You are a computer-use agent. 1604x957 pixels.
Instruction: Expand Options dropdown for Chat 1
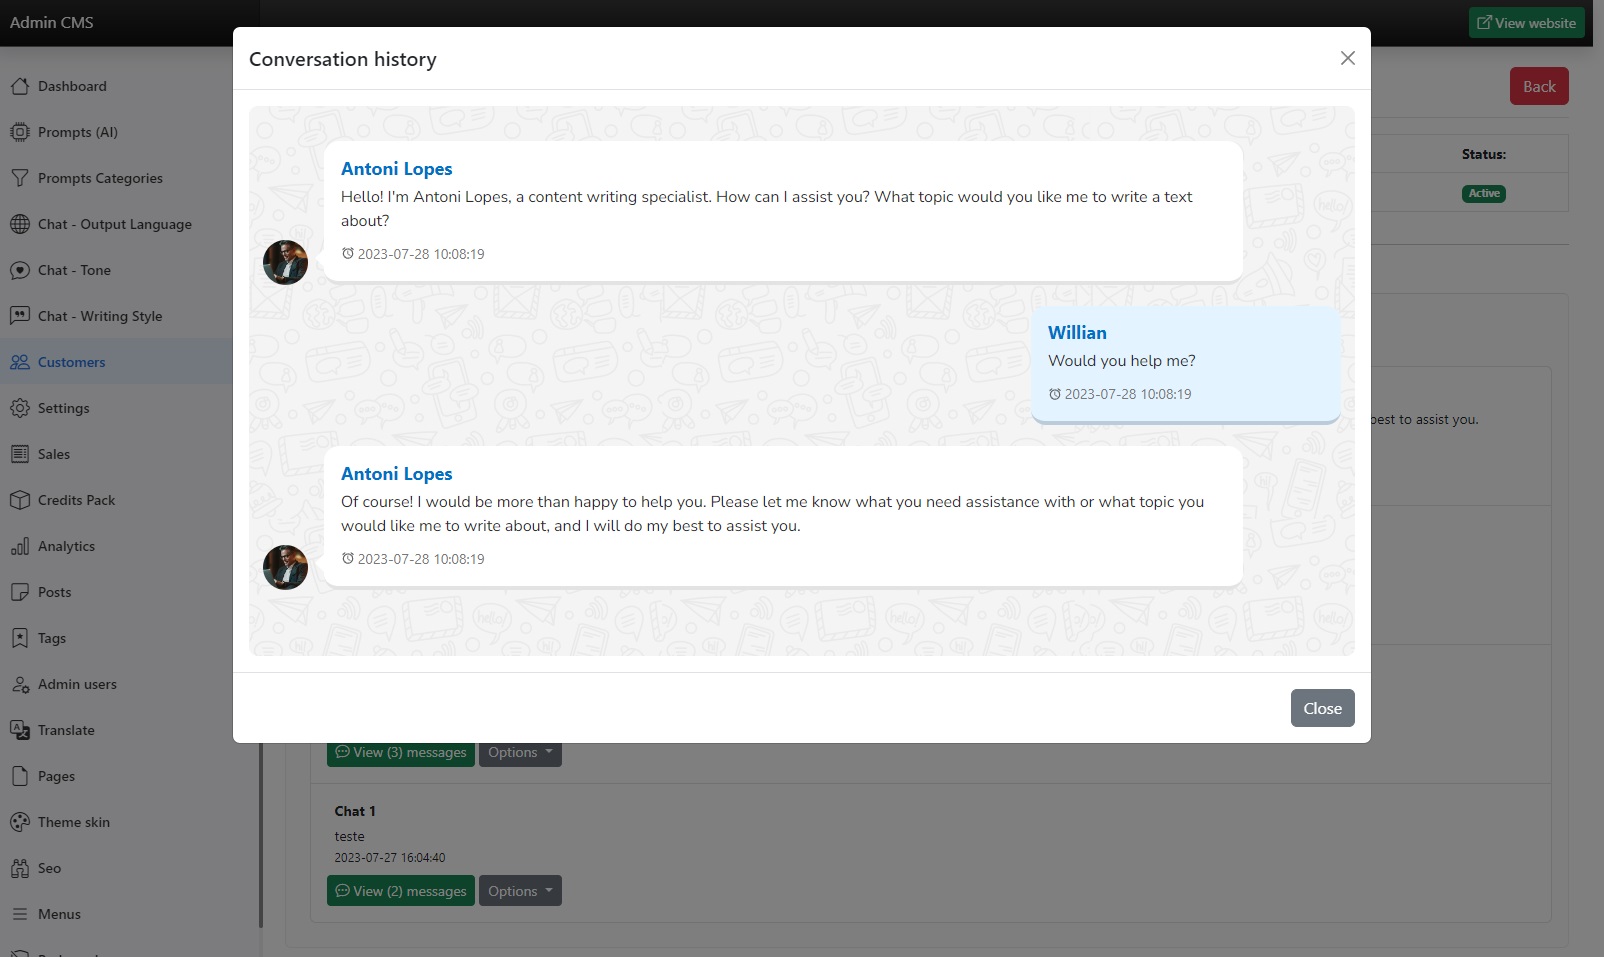[x=520, y=891]
